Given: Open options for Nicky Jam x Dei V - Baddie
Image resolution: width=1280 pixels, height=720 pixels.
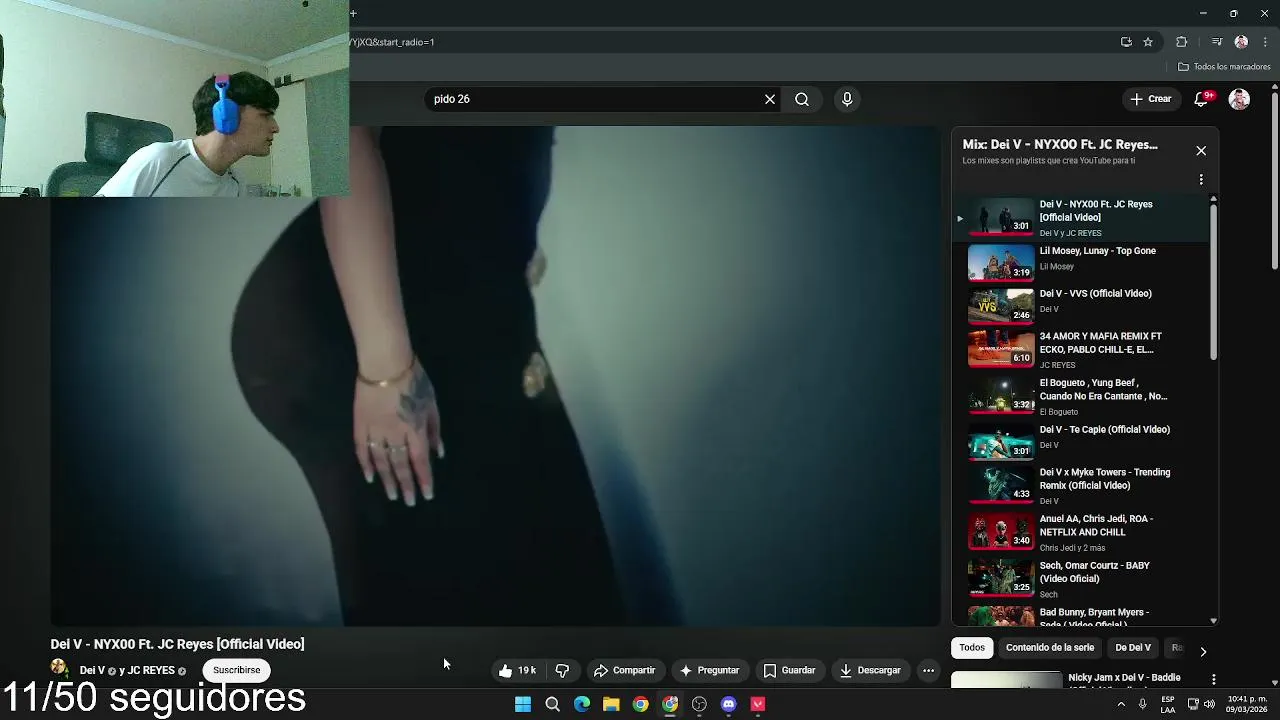Looking at the screenshot, I should tap(1214, 679).
